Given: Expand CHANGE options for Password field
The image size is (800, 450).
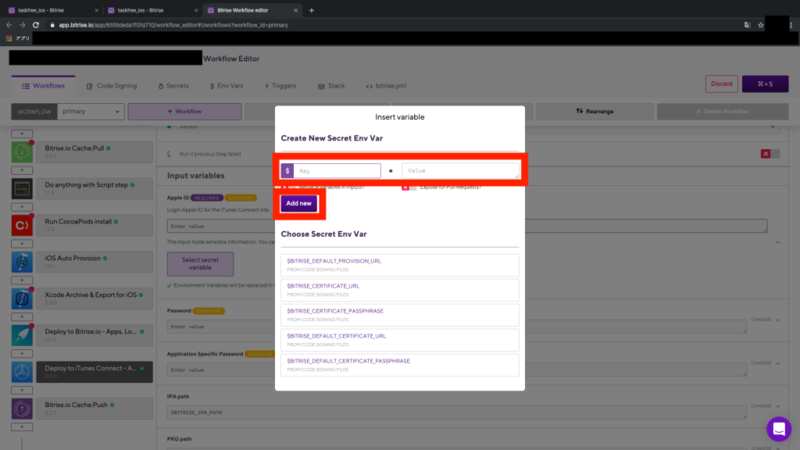Looking at the screenshot, I should [x=765, y=320].
